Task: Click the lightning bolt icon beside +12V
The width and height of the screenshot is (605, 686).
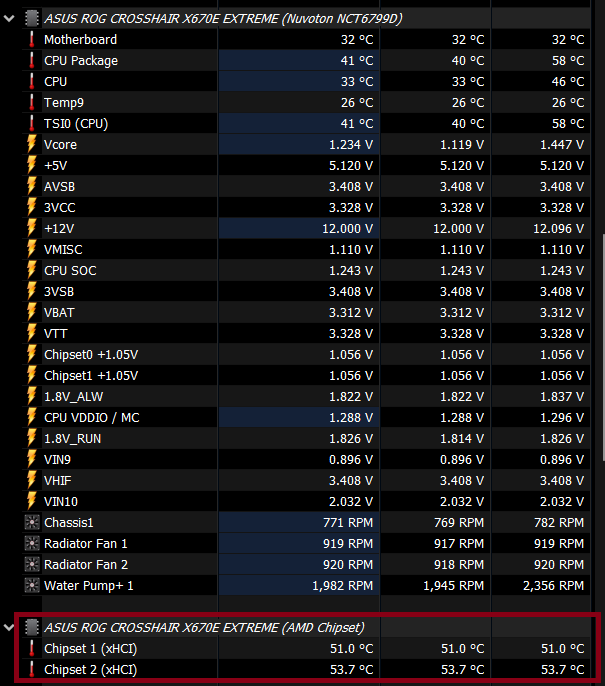Action: click(32, 228)
